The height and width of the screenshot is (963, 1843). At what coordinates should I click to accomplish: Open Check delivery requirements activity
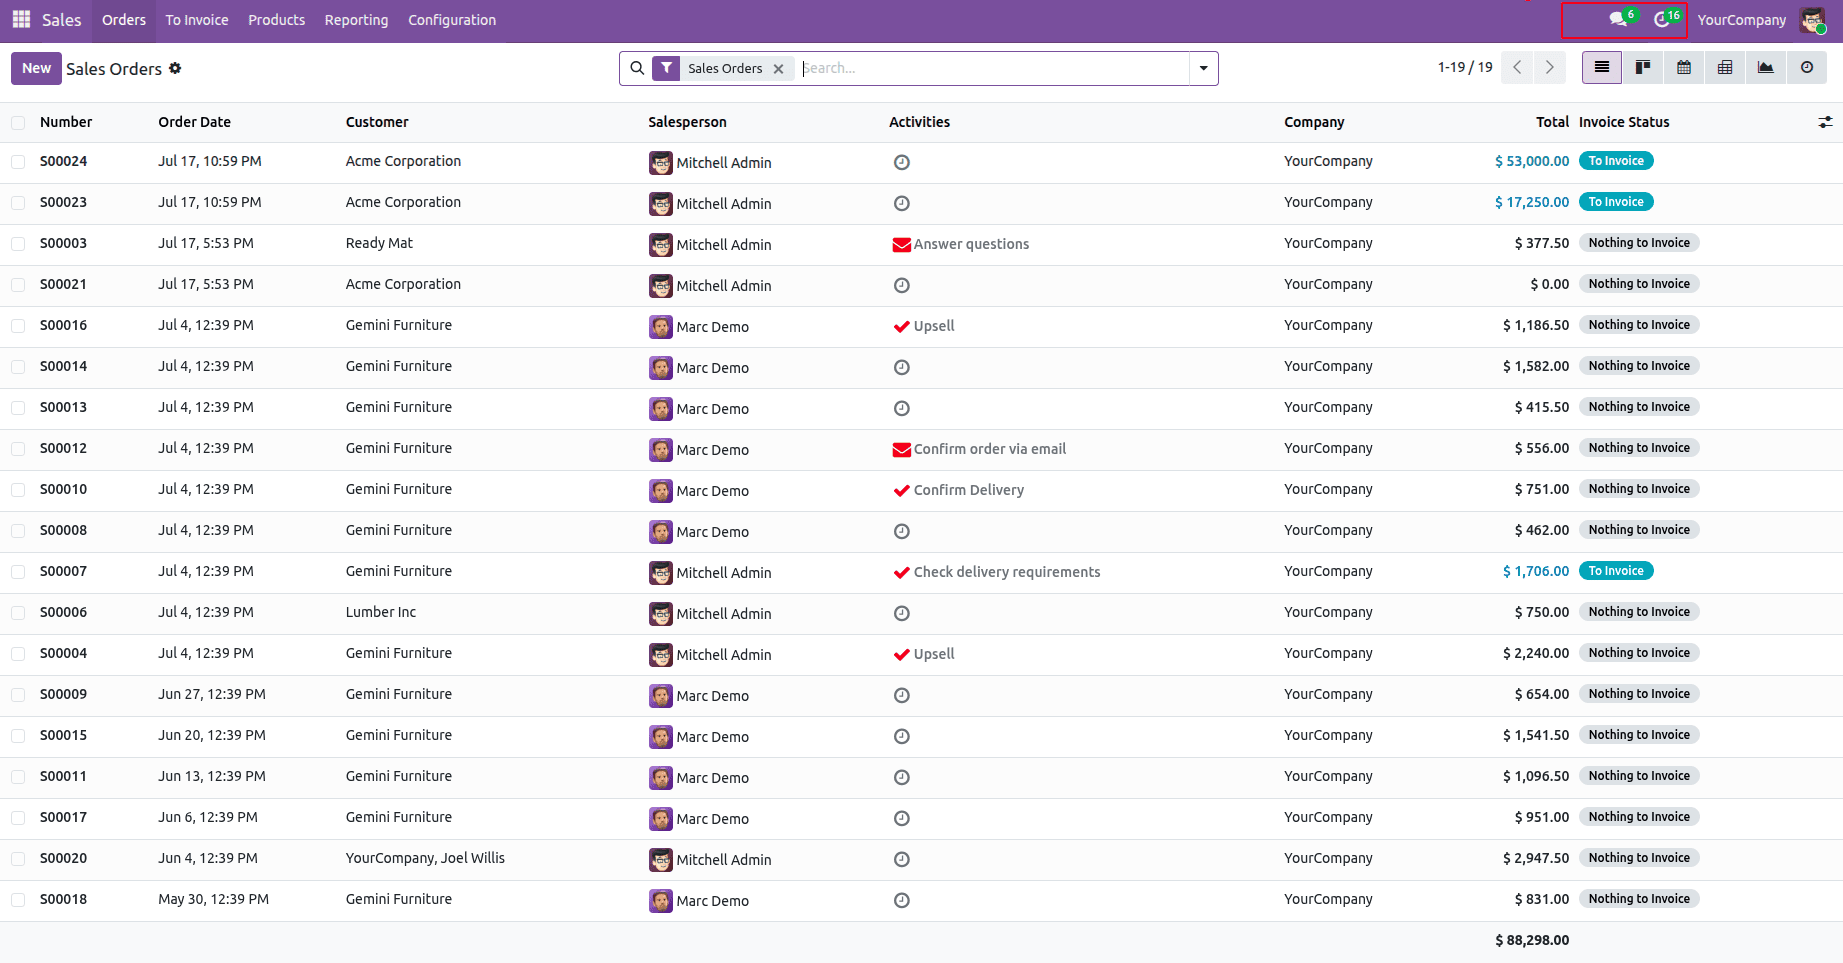[996, 572]
